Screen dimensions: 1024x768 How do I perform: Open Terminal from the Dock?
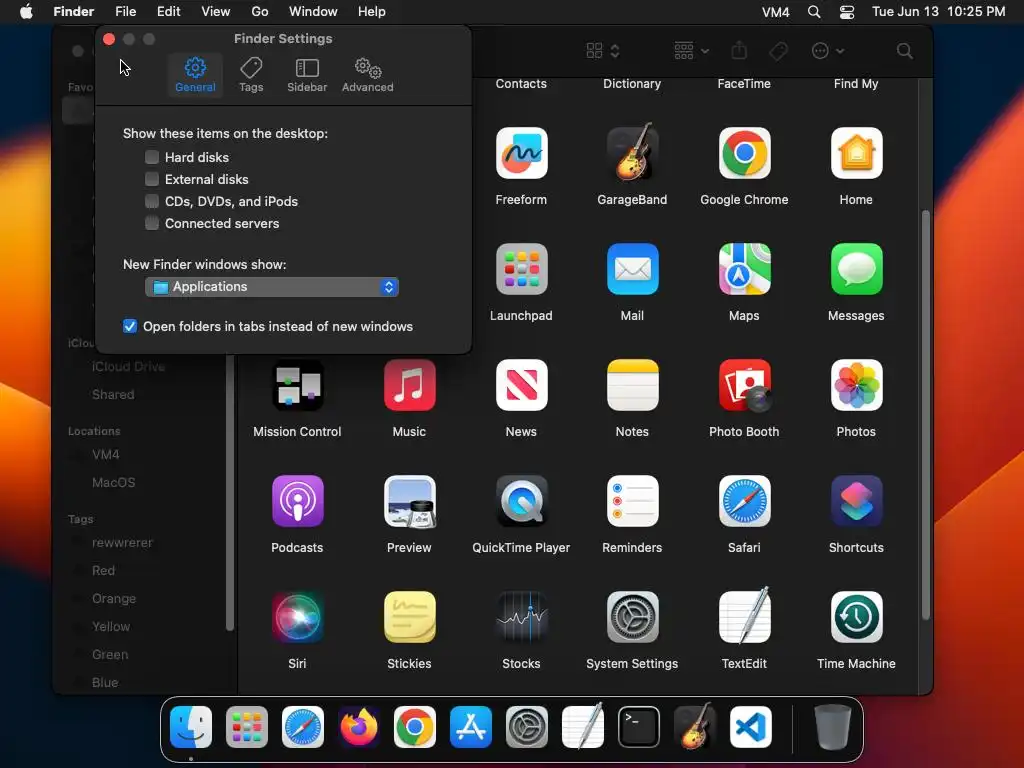point(638,727)
